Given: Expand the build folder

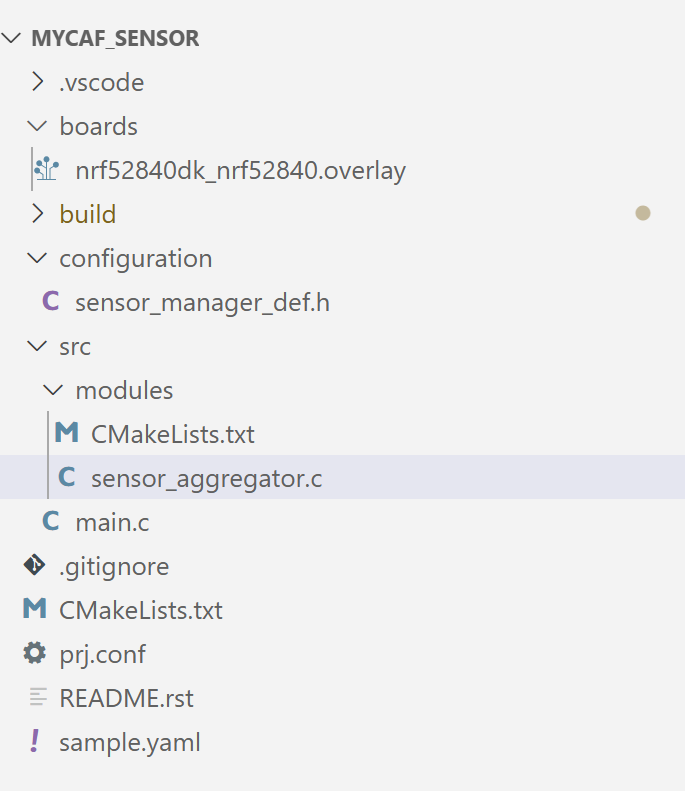Looking at the screenshot, I should click(x=38, y=214).
